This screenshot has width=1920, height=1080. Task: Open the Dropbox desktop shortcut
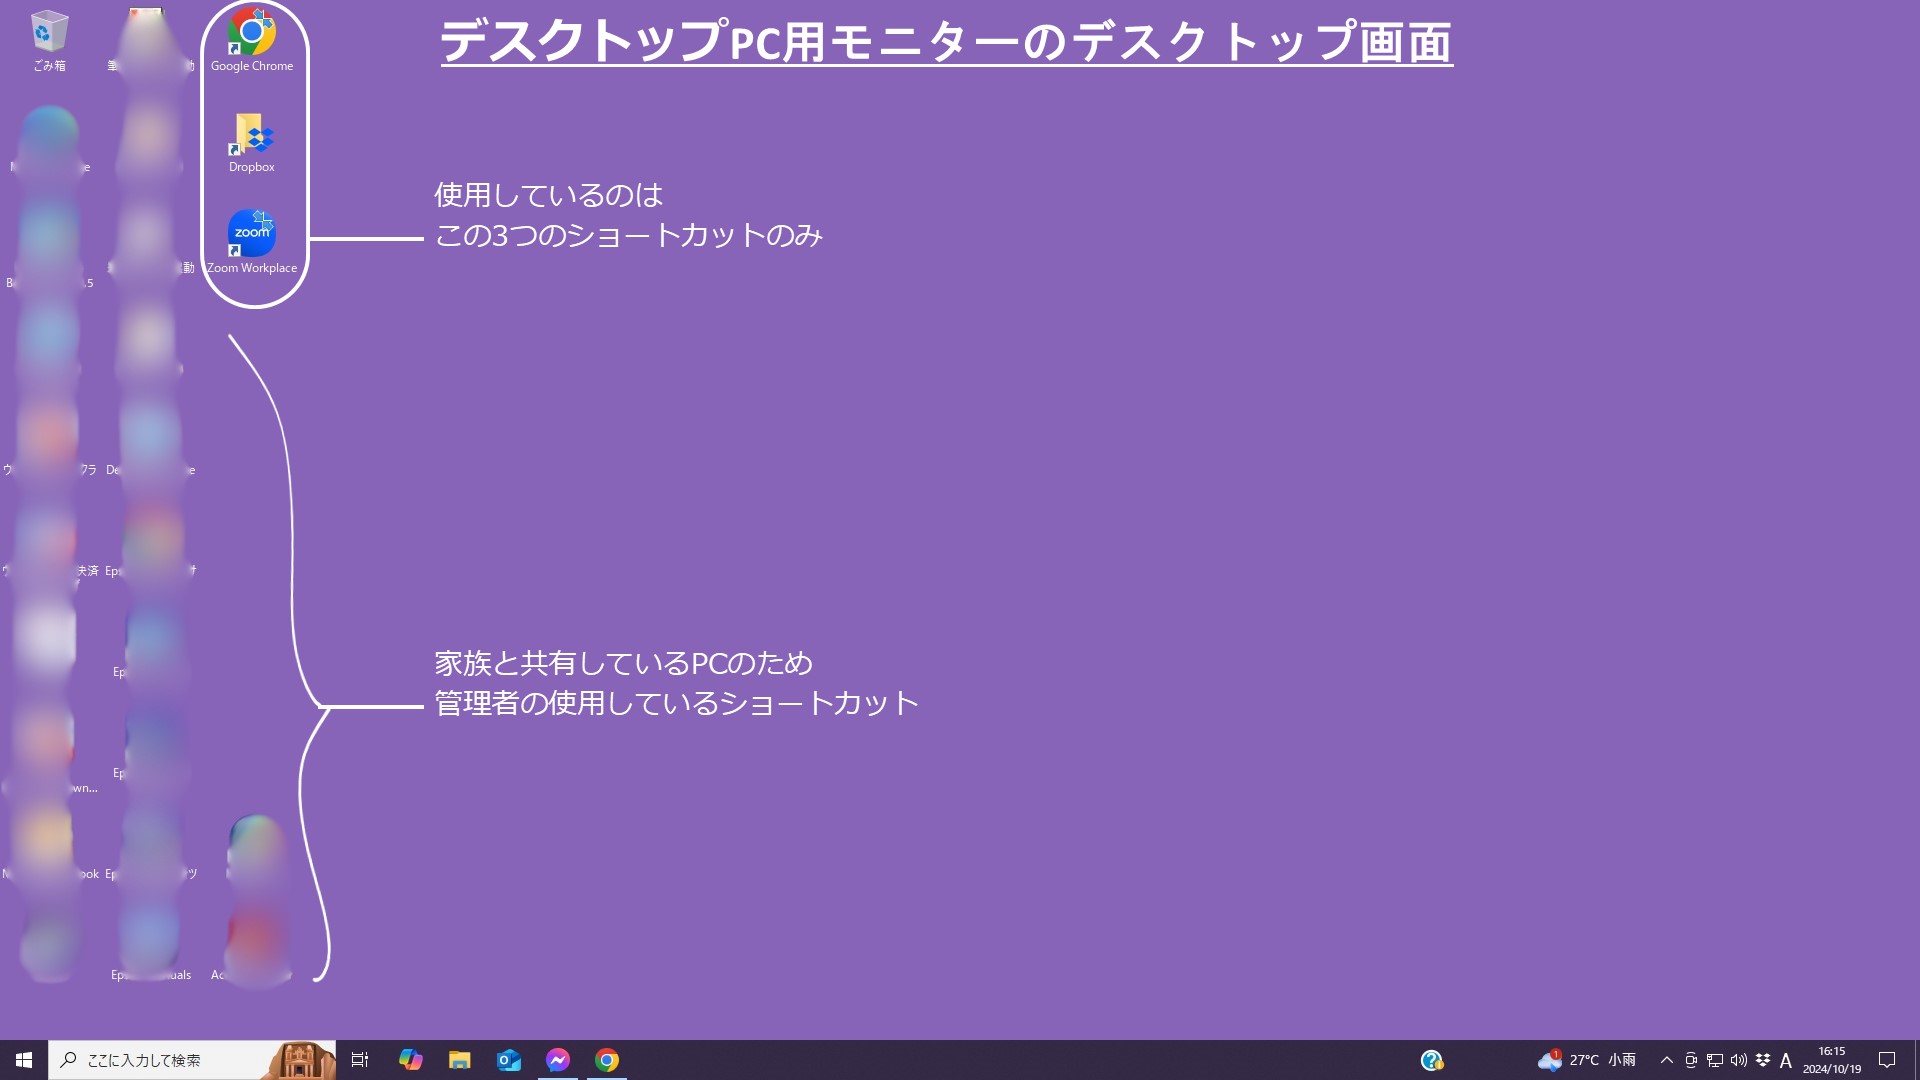click(x=252, y=143)
